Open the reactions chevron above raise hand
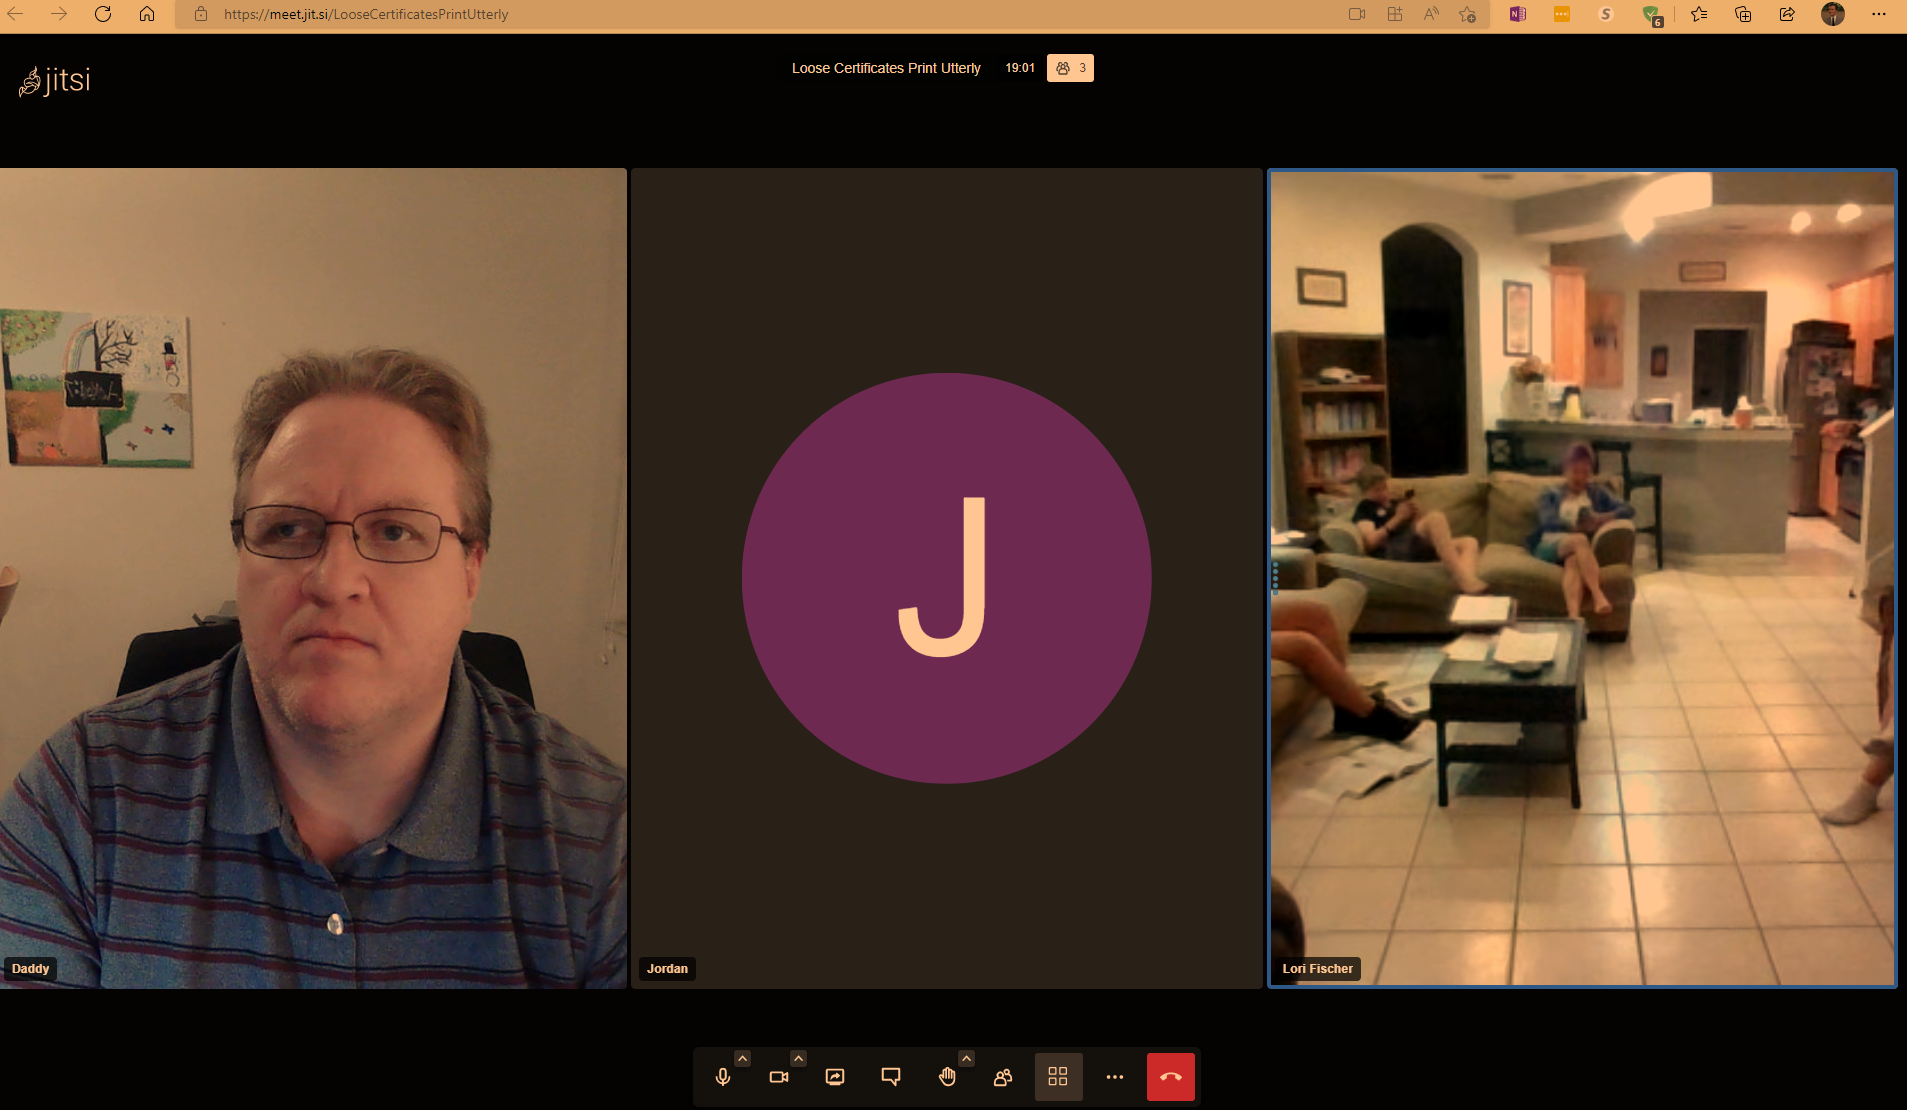The height and width of the screenshot is (1110, 1907). (965, 1057)
